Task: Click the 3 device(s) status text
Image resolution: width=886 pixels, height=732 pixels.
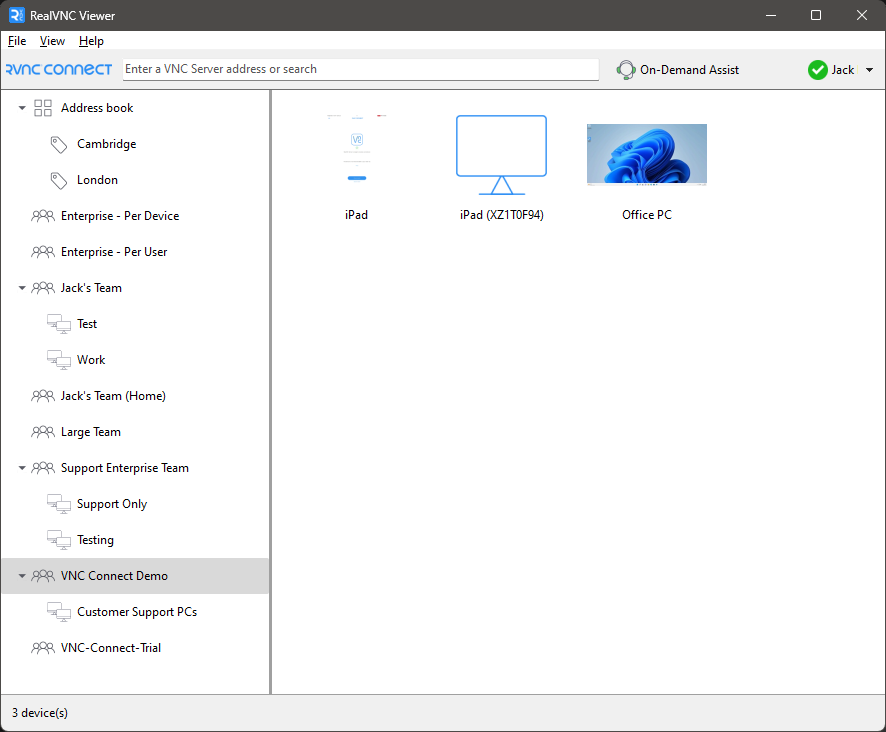Action: click(x=40, y=713)
